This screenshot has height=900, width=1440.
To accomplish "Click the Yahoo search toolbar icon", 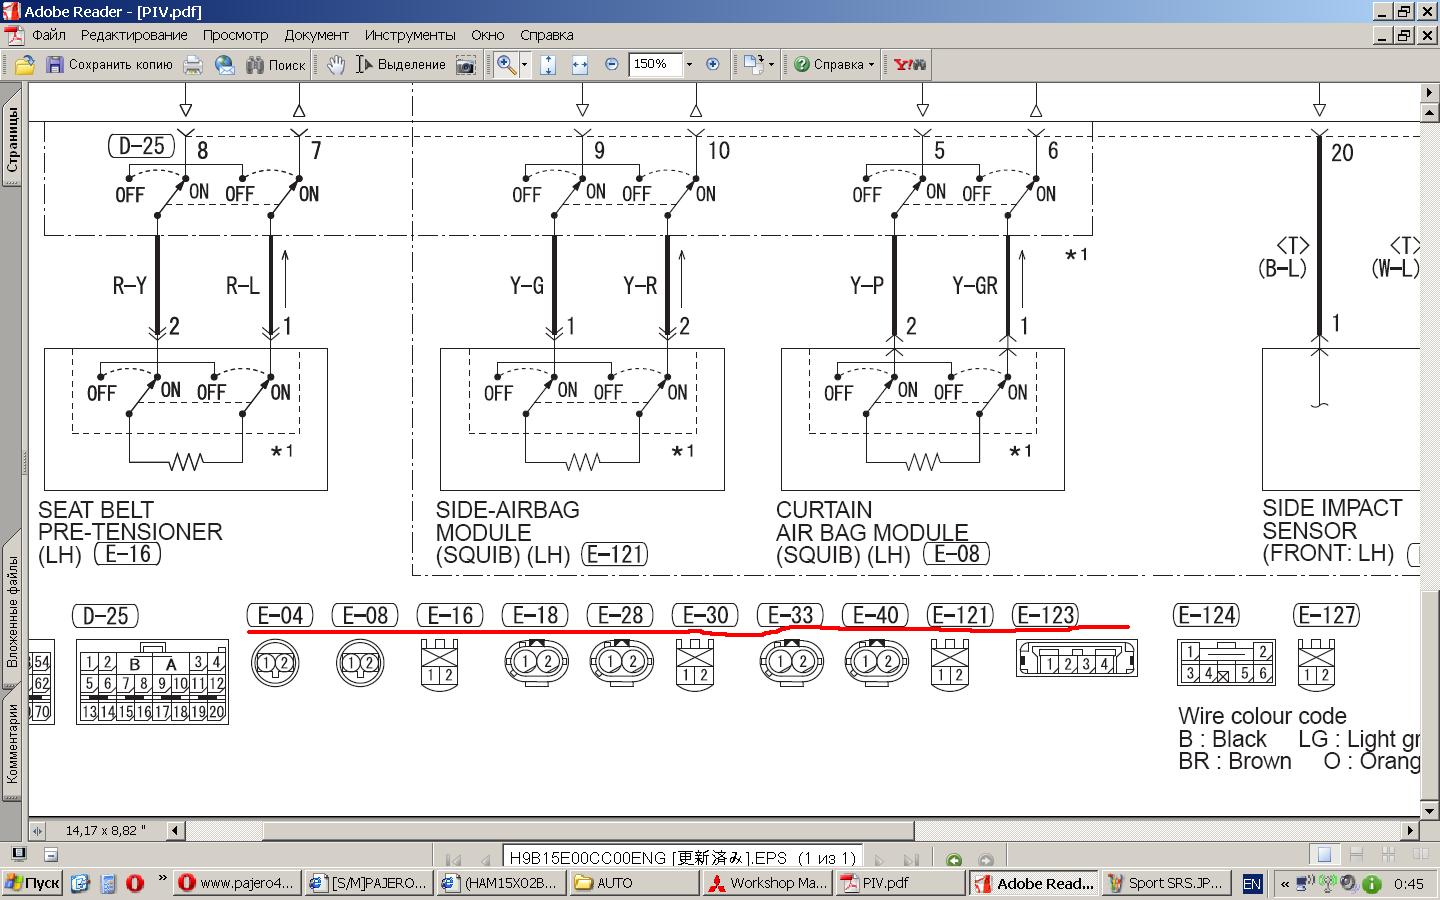I will pos(909,65).
